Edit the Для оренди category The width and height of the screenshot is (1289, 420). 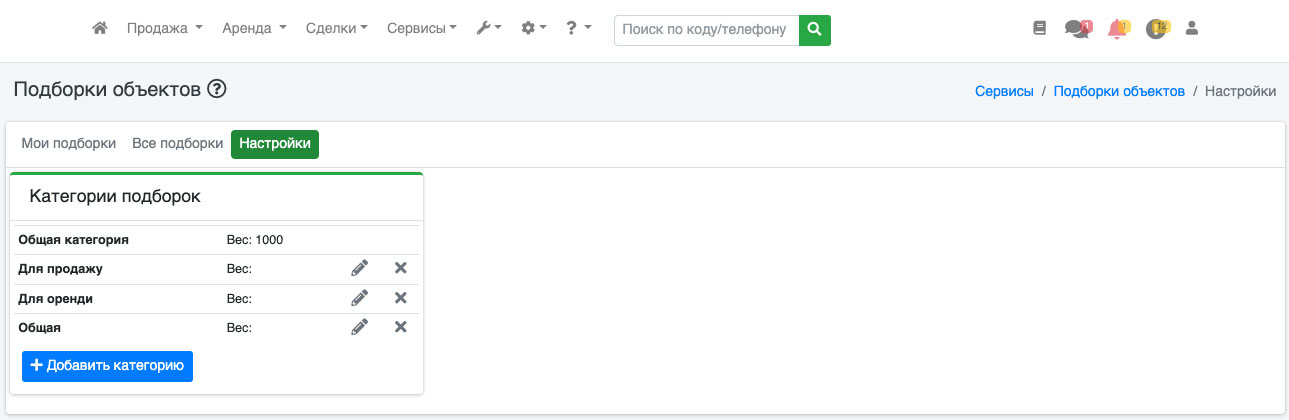point(360,297)
